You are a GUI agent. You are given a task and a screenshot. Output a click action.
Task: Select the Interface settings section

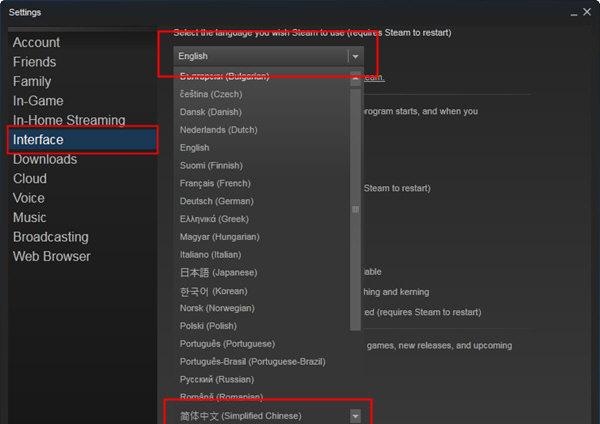coord(82,140)
